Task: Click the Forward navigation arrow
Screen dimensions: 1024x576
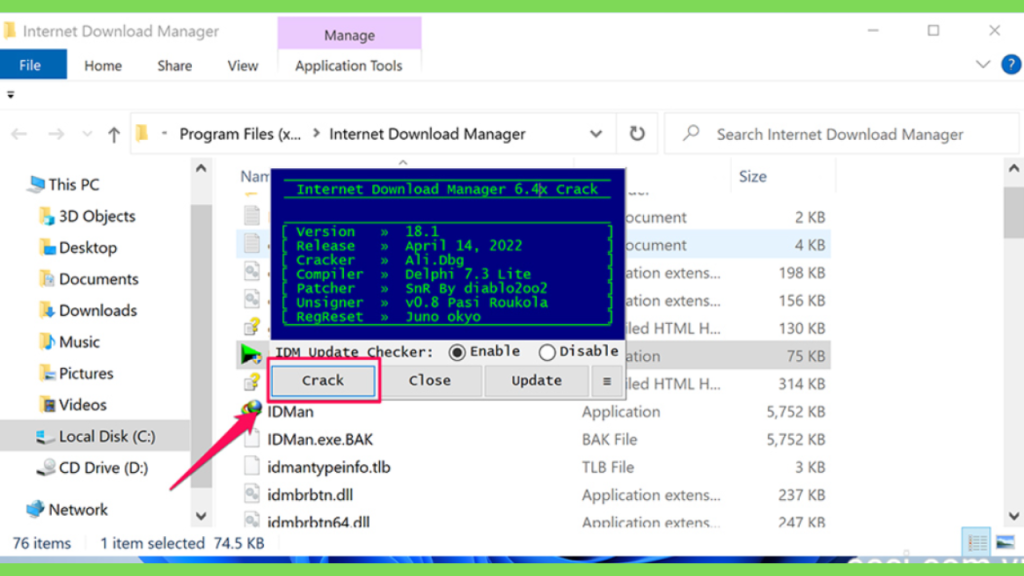Action: 56,135
